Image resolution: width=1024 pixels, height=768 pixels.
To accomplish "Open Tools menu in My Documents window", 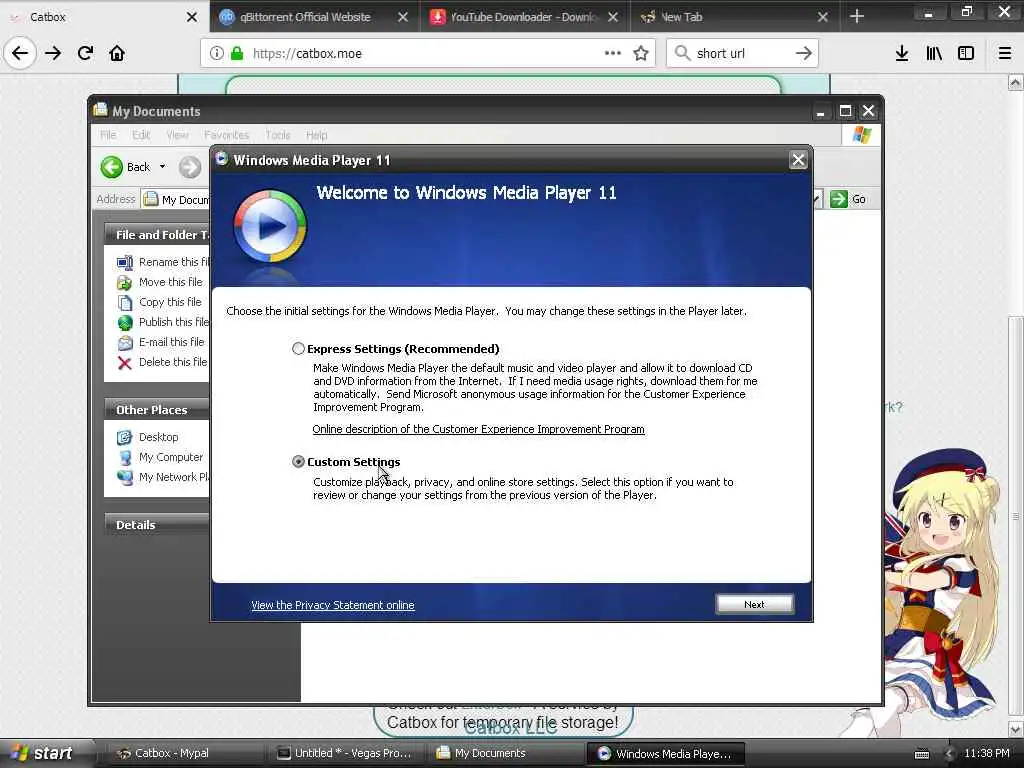I will (x=278, y=135).
